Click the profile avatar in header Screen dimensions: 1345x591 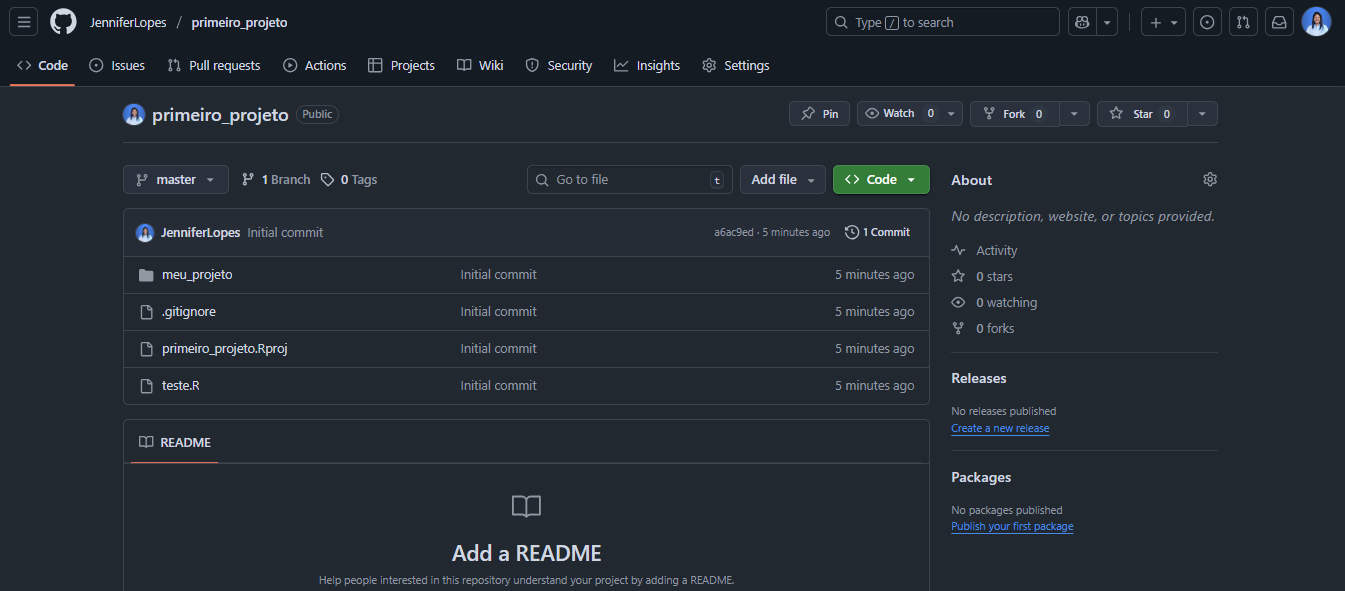(x=1316, y=22)
